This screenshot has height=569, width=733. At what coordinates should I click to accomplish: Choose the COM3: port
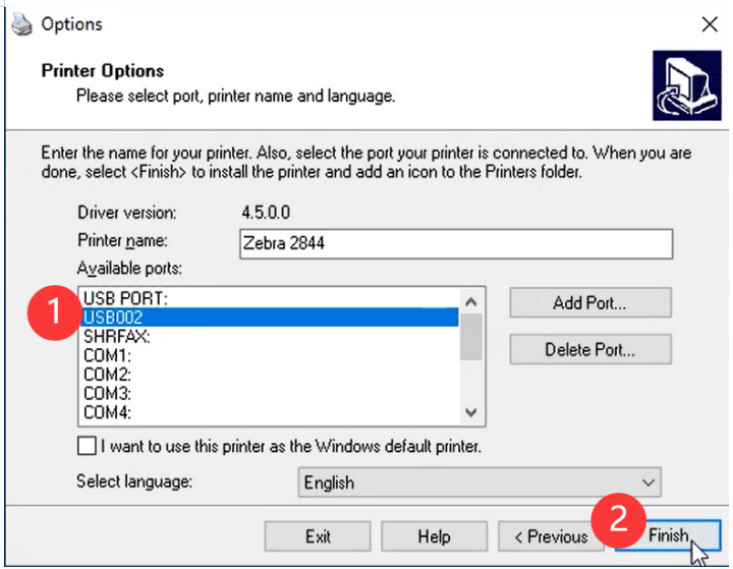(270, 394)
